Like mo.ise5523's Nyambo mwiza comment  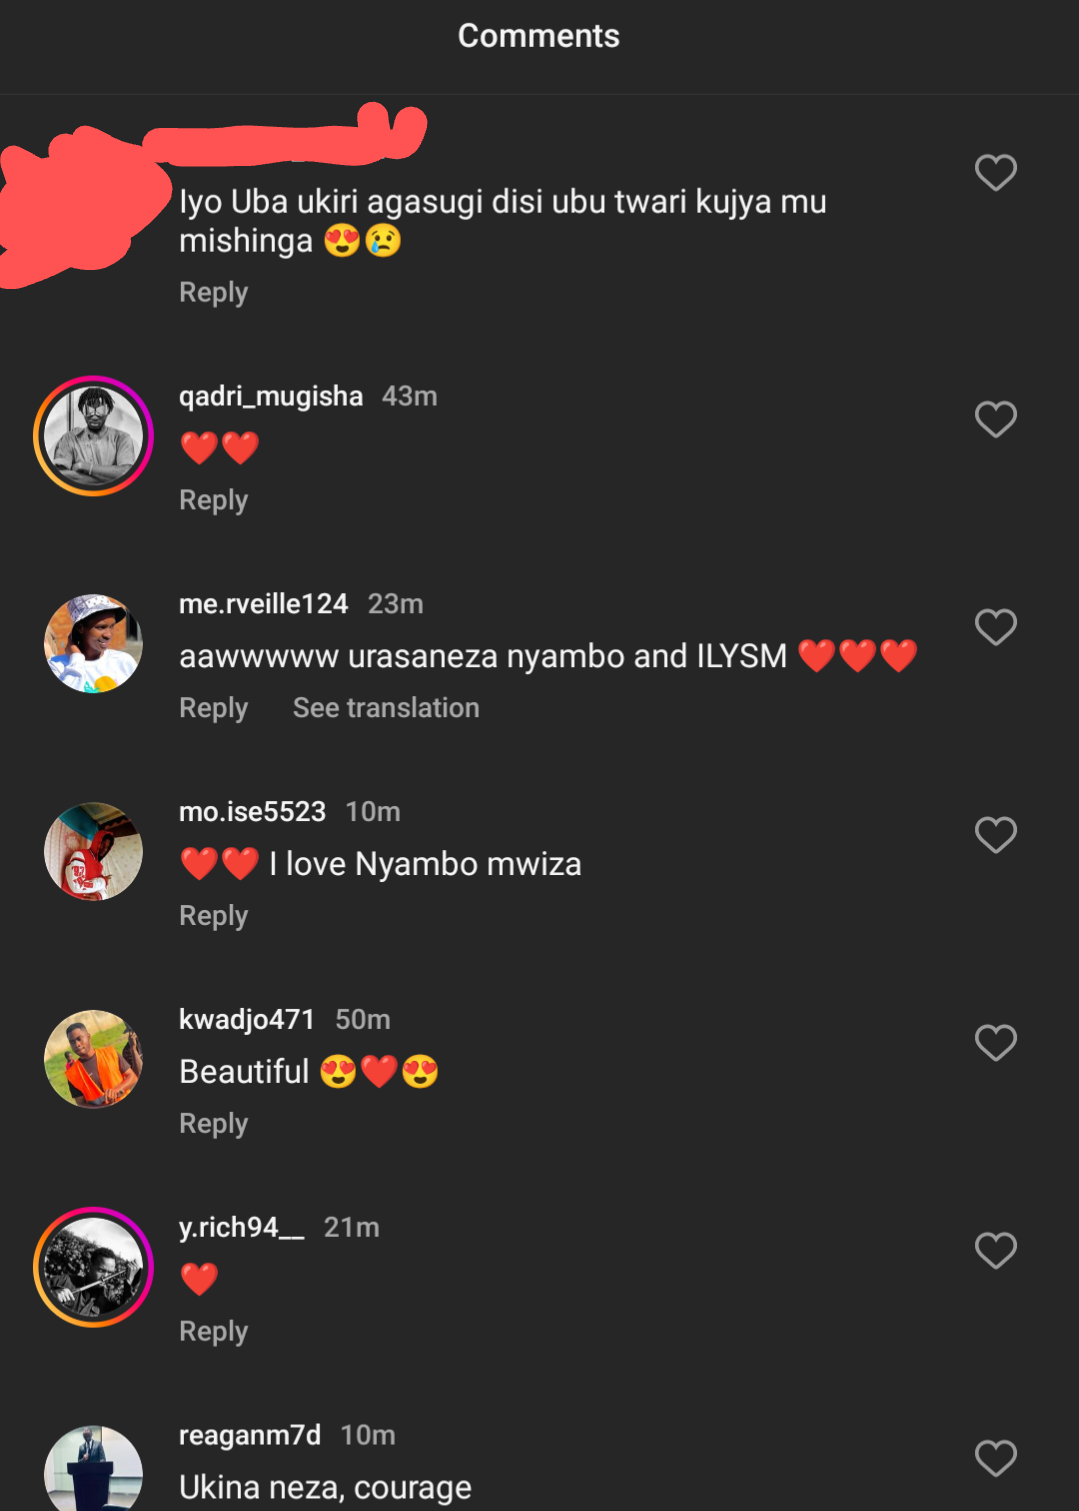(995, 835)
